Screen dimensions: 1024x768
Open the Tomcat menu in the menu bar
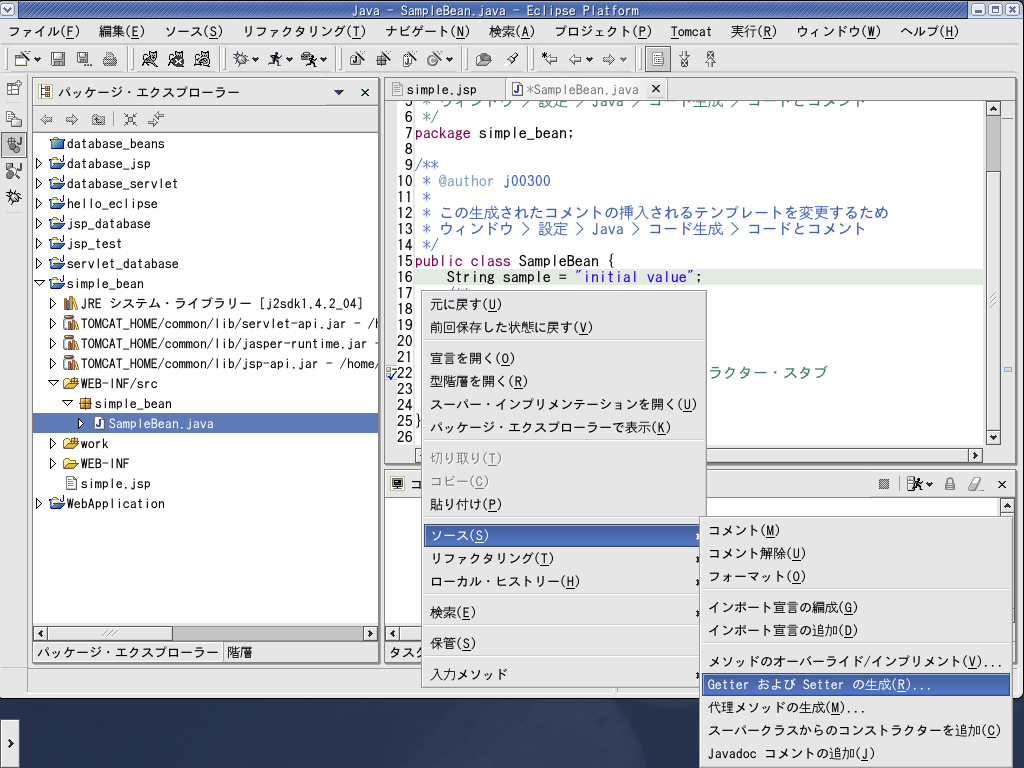point(690,31)
